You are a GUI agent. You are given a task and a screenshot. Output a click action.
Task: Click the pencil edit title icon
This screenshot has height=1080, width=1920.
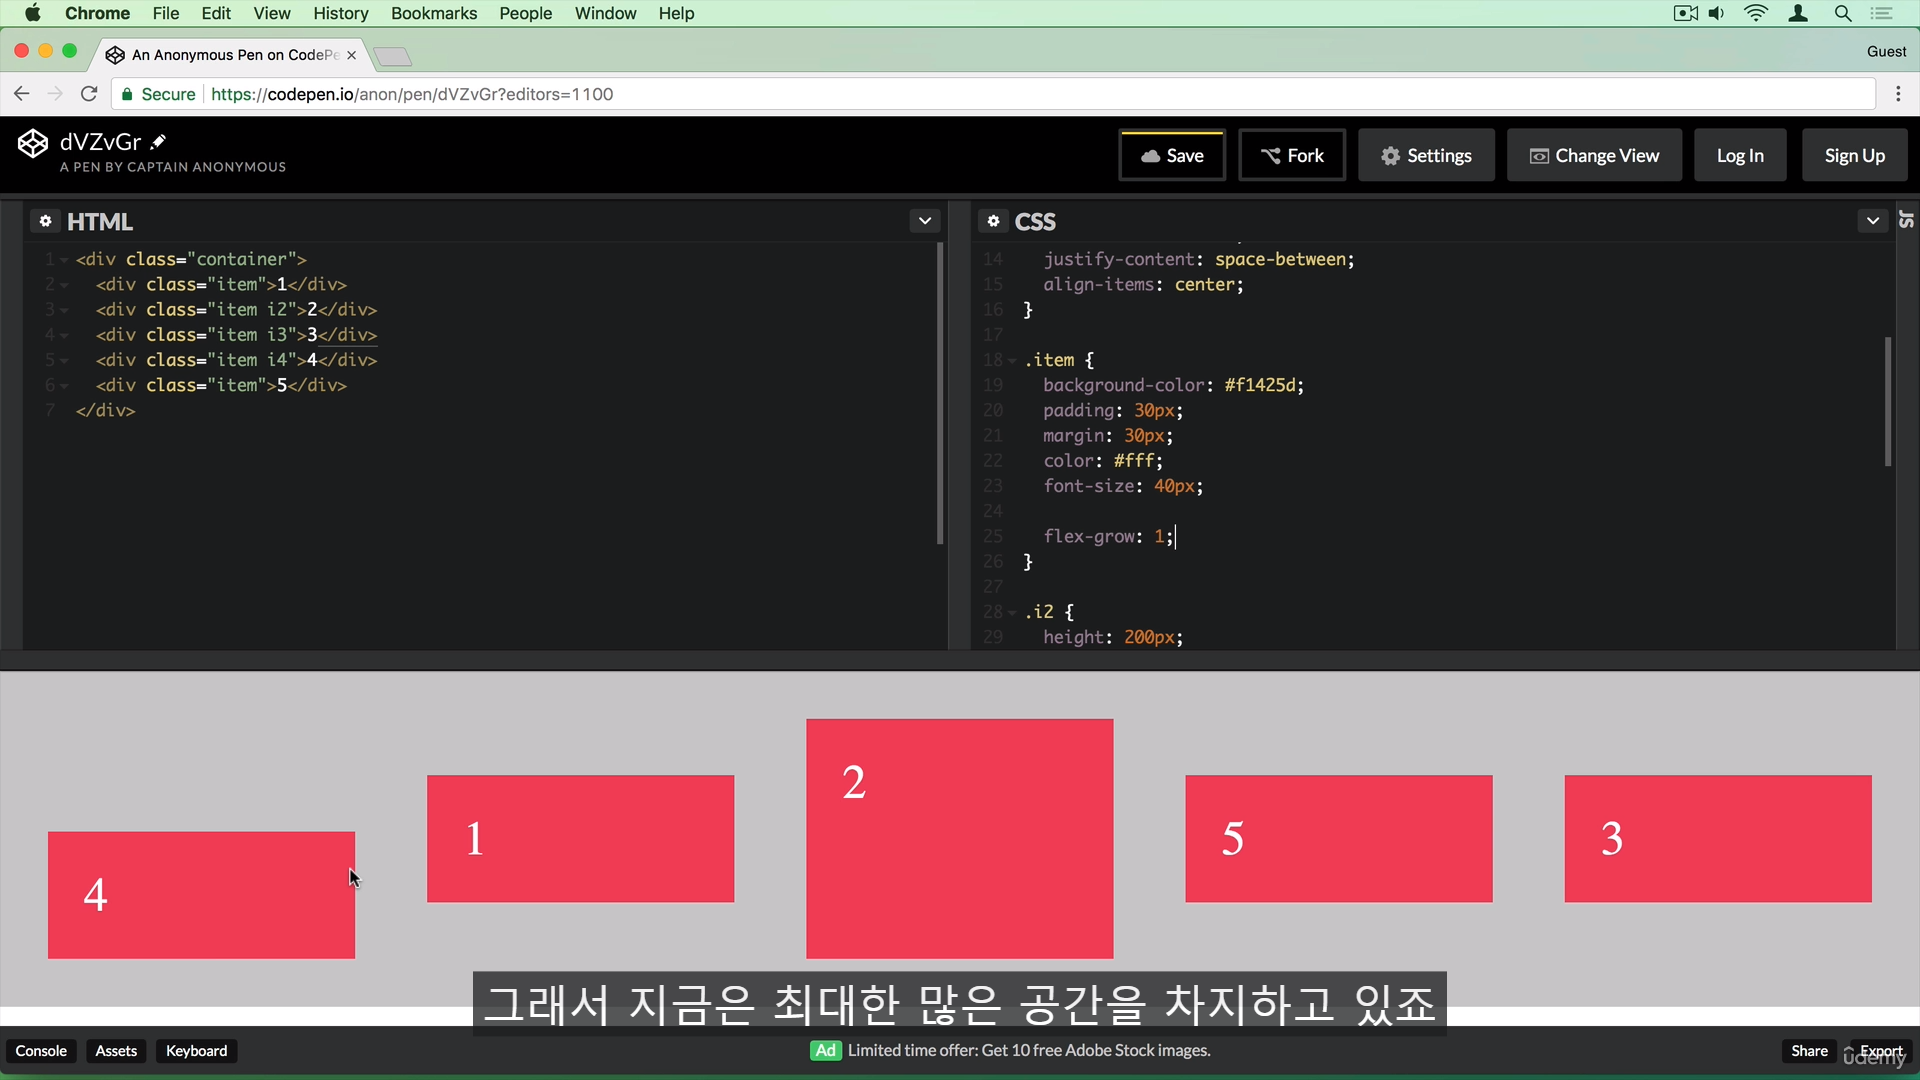click(x=158, y=142)
